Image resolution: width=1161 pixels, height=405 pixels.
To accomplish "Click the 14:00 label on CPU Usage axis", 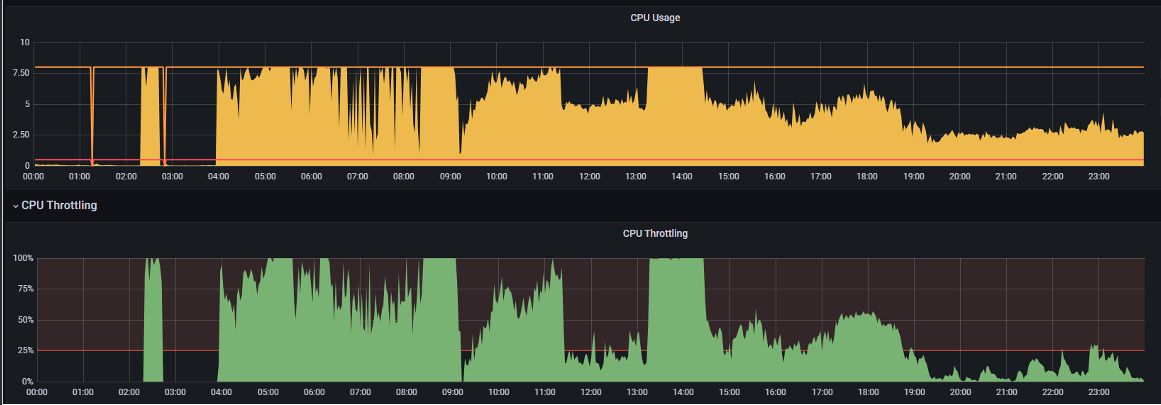I will coord(682,176).
